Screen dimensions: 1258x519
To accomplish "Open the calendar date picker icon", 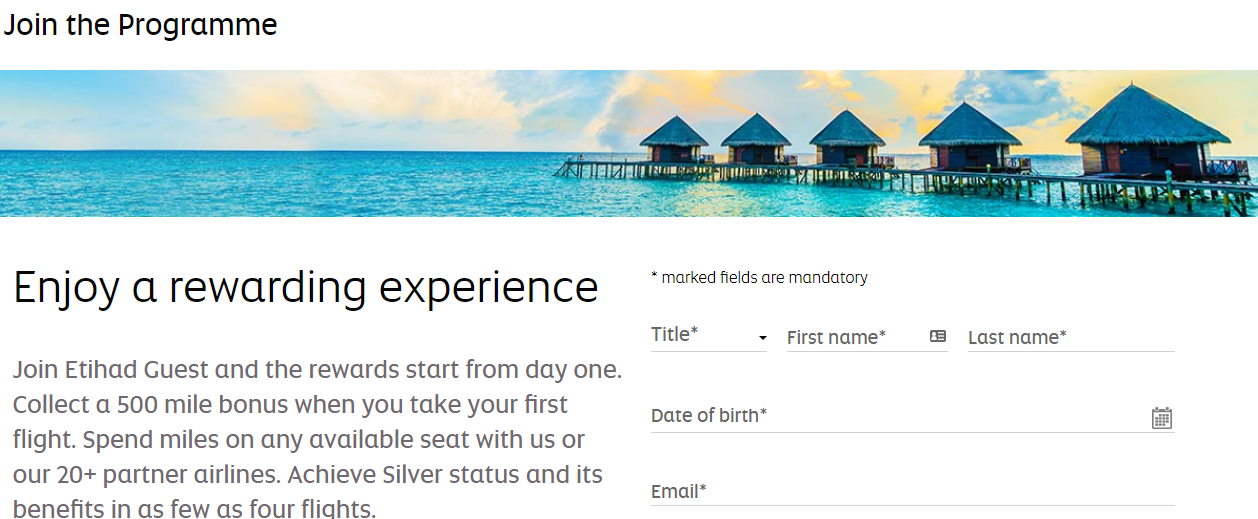I will click(1161, 418).
